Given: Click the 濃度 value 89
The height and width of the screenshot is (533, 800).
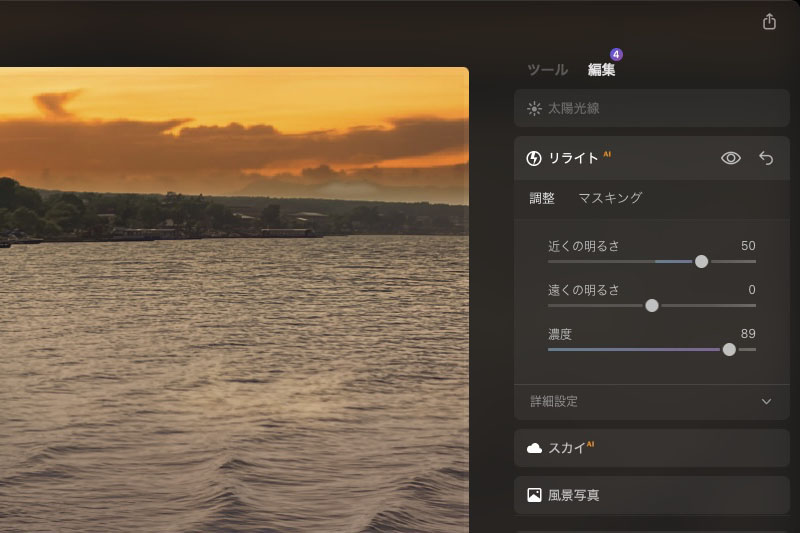Looking at the screenshot, I should pyautogui.click(x=748, y=334).
